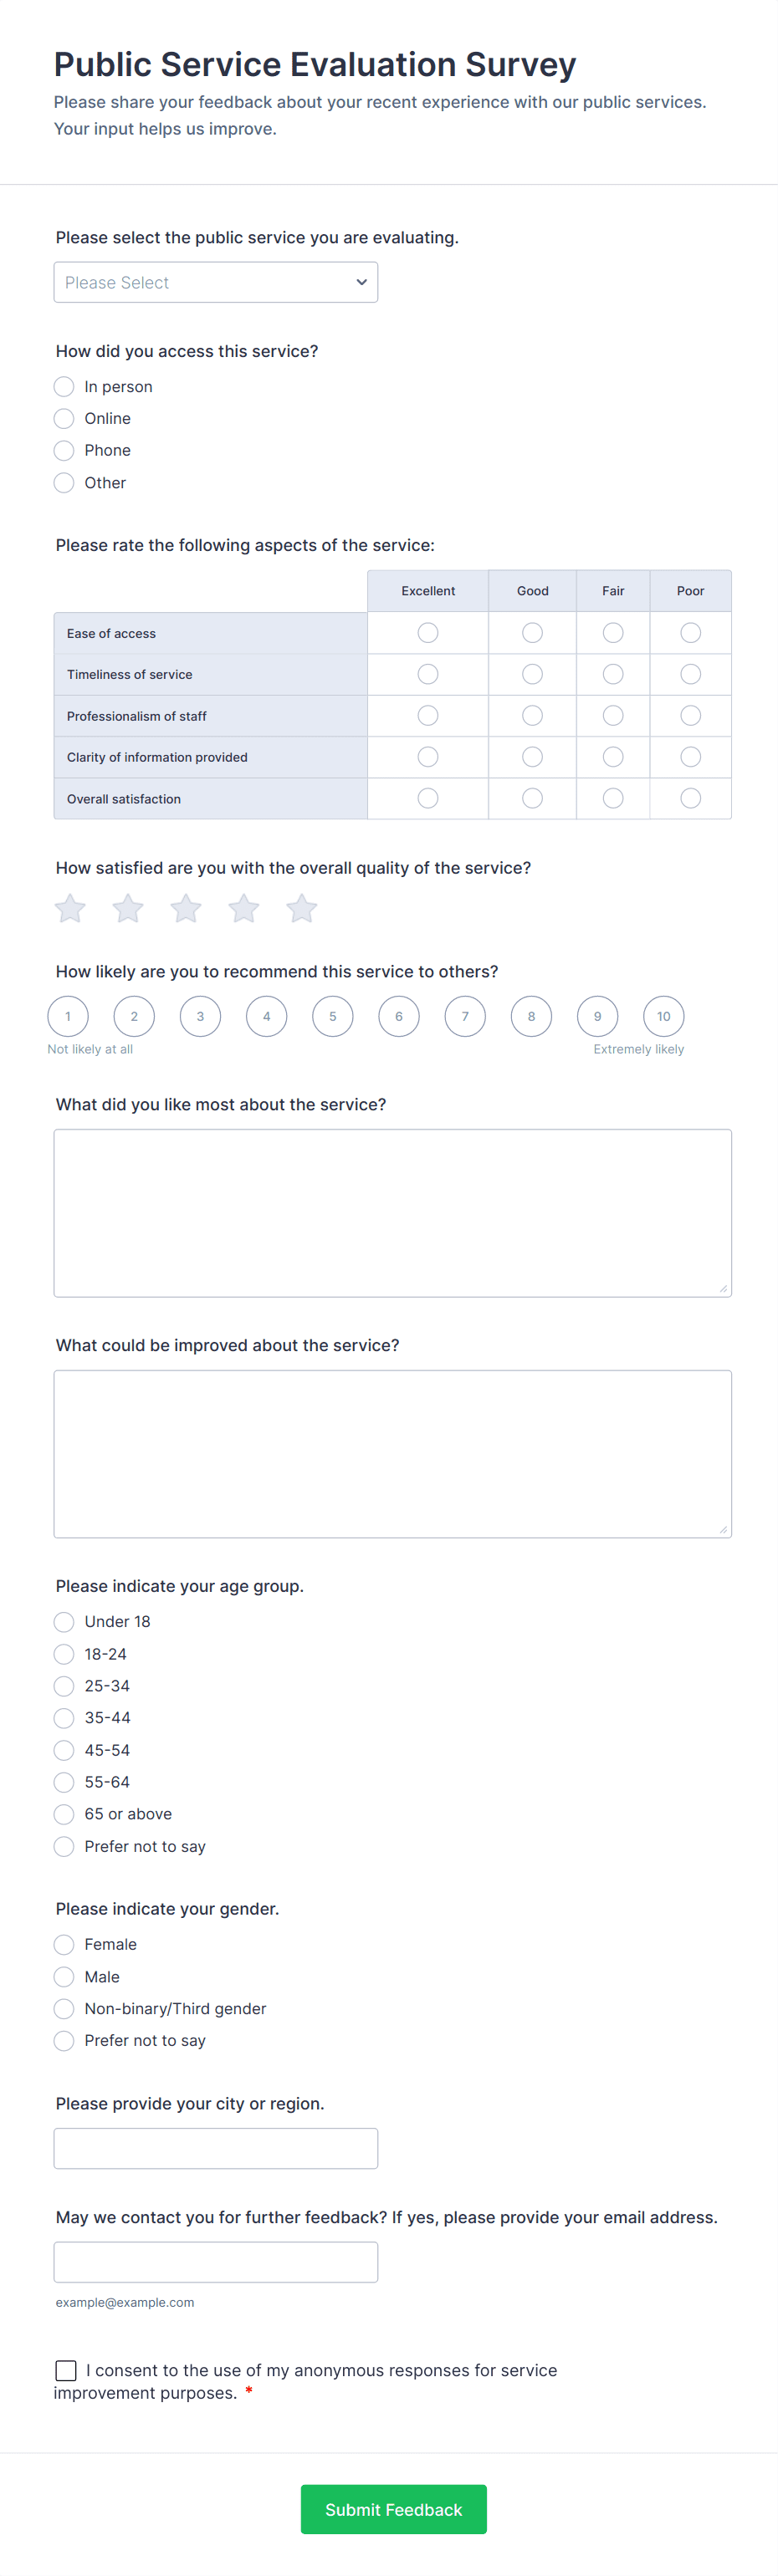This screenshot has height=2576, width=778.
Task: Rate Ease of access as Excellent
Action: tap(428, 633)
